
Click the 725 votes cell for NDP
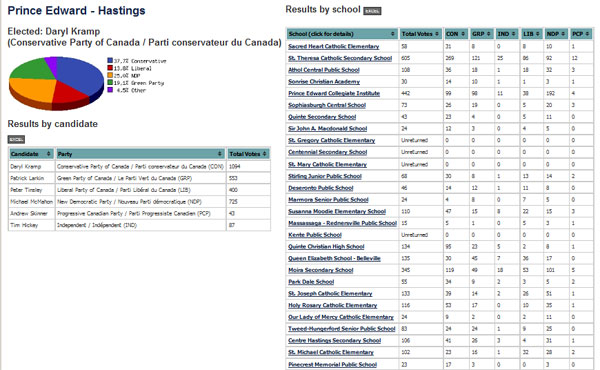click(x=248, y=202)
